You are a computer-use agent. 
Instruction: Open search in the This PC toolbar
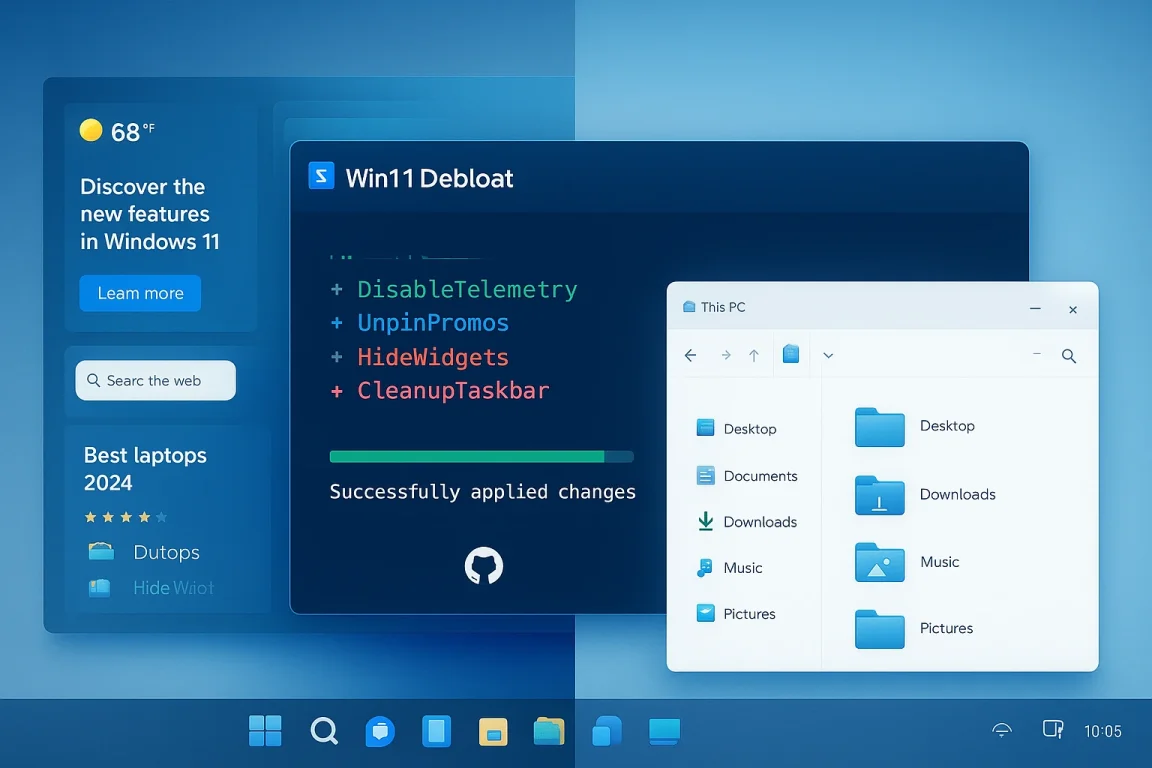1068,355
